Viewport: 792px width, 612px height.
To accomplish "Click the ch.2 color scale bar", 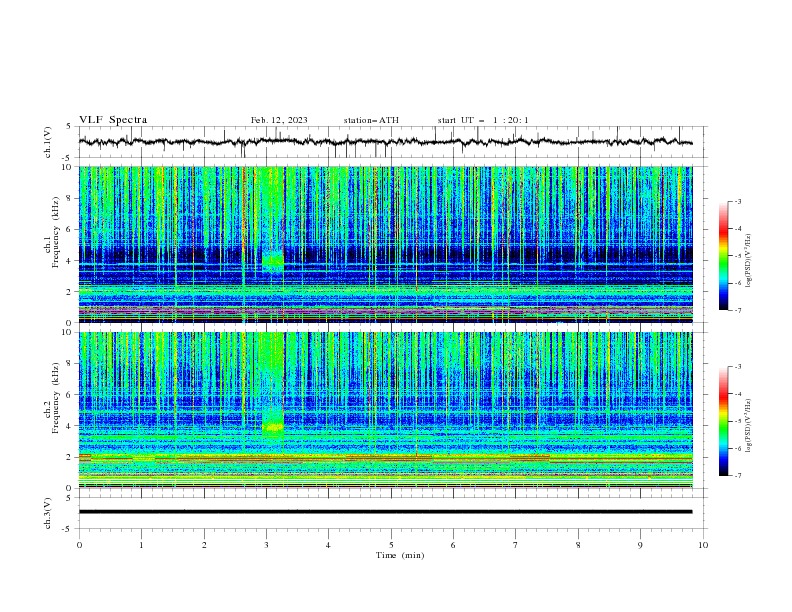I will [723, 421].
